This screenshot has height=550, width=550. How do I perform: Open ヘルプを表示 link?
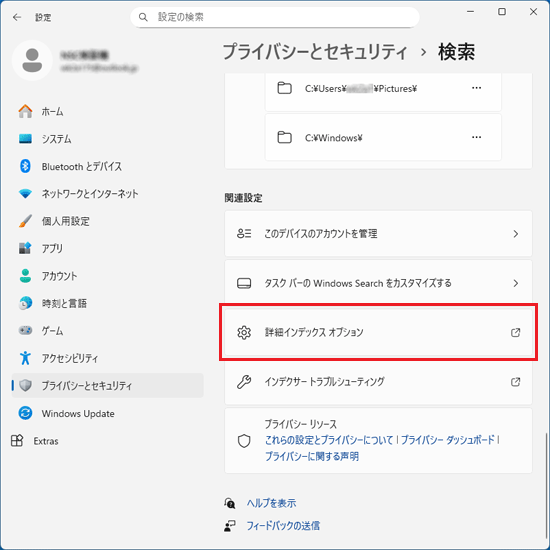[271, 503]
